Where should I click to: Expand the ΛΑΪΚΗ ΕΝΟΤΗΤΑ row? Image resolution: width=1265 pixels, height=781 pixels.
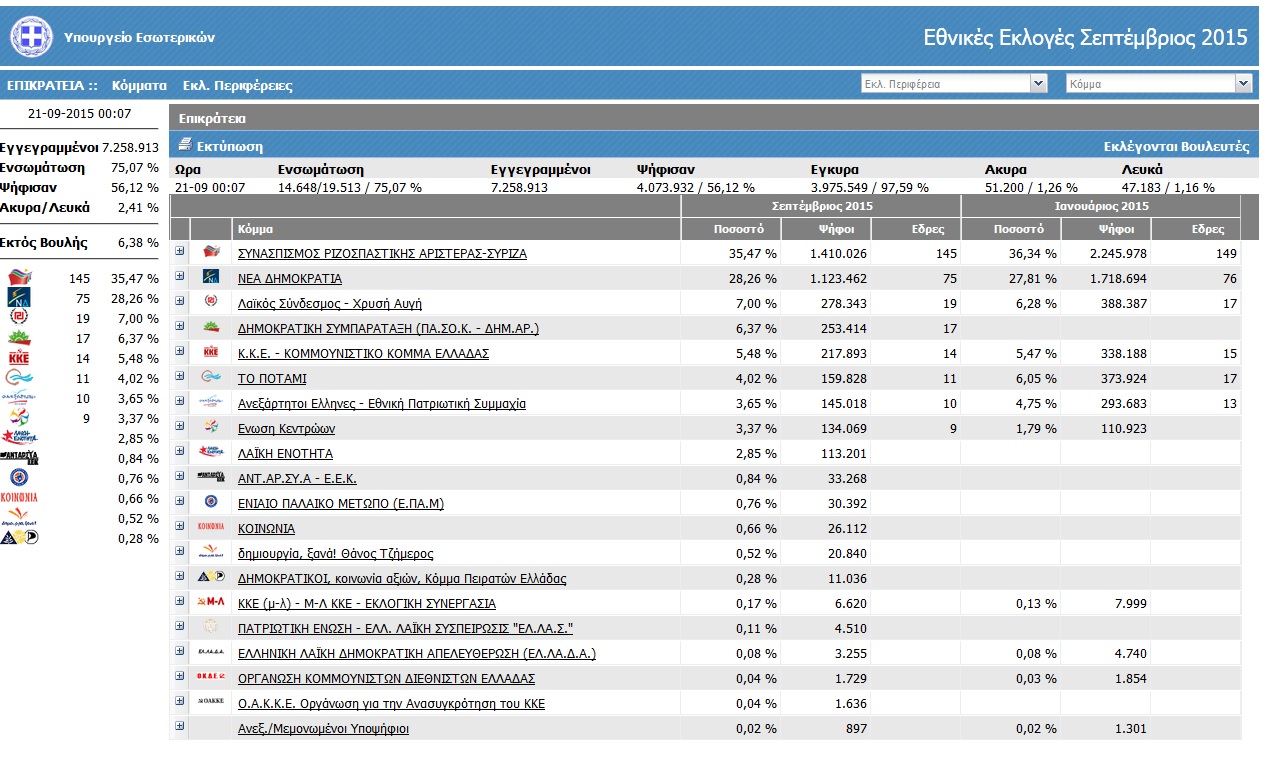180,451
